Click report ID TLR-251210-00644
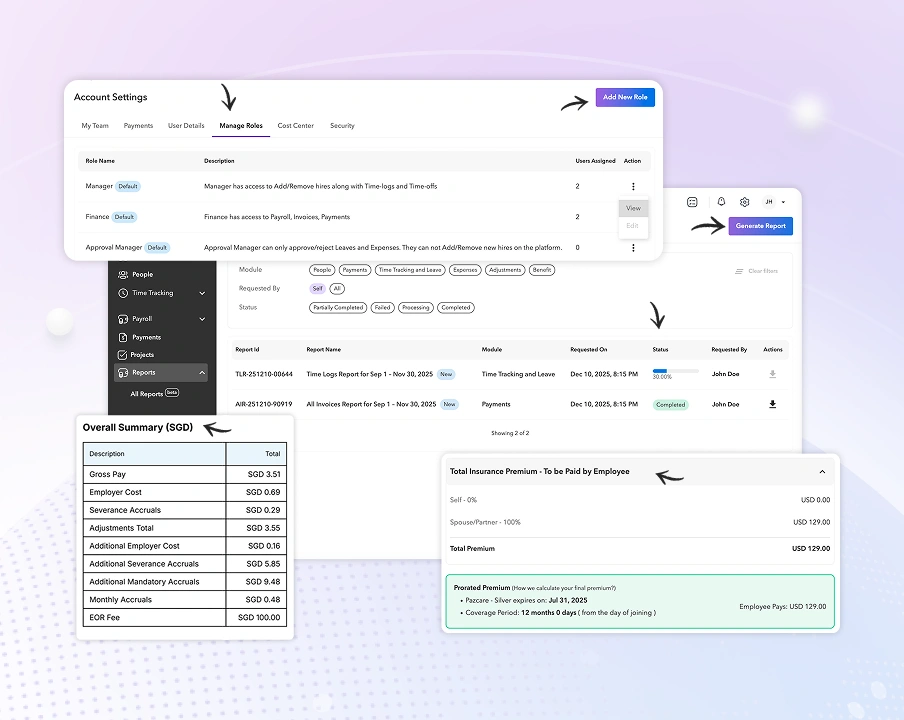 pos(264,374)
